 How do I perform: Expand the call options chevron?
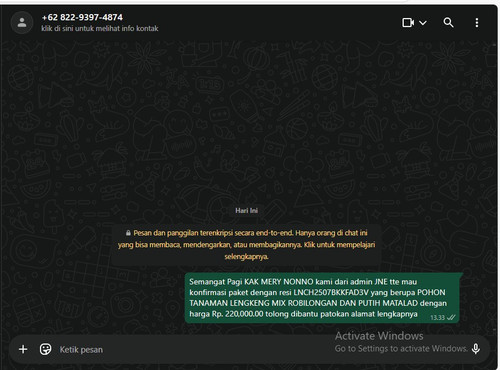point(423,23)
